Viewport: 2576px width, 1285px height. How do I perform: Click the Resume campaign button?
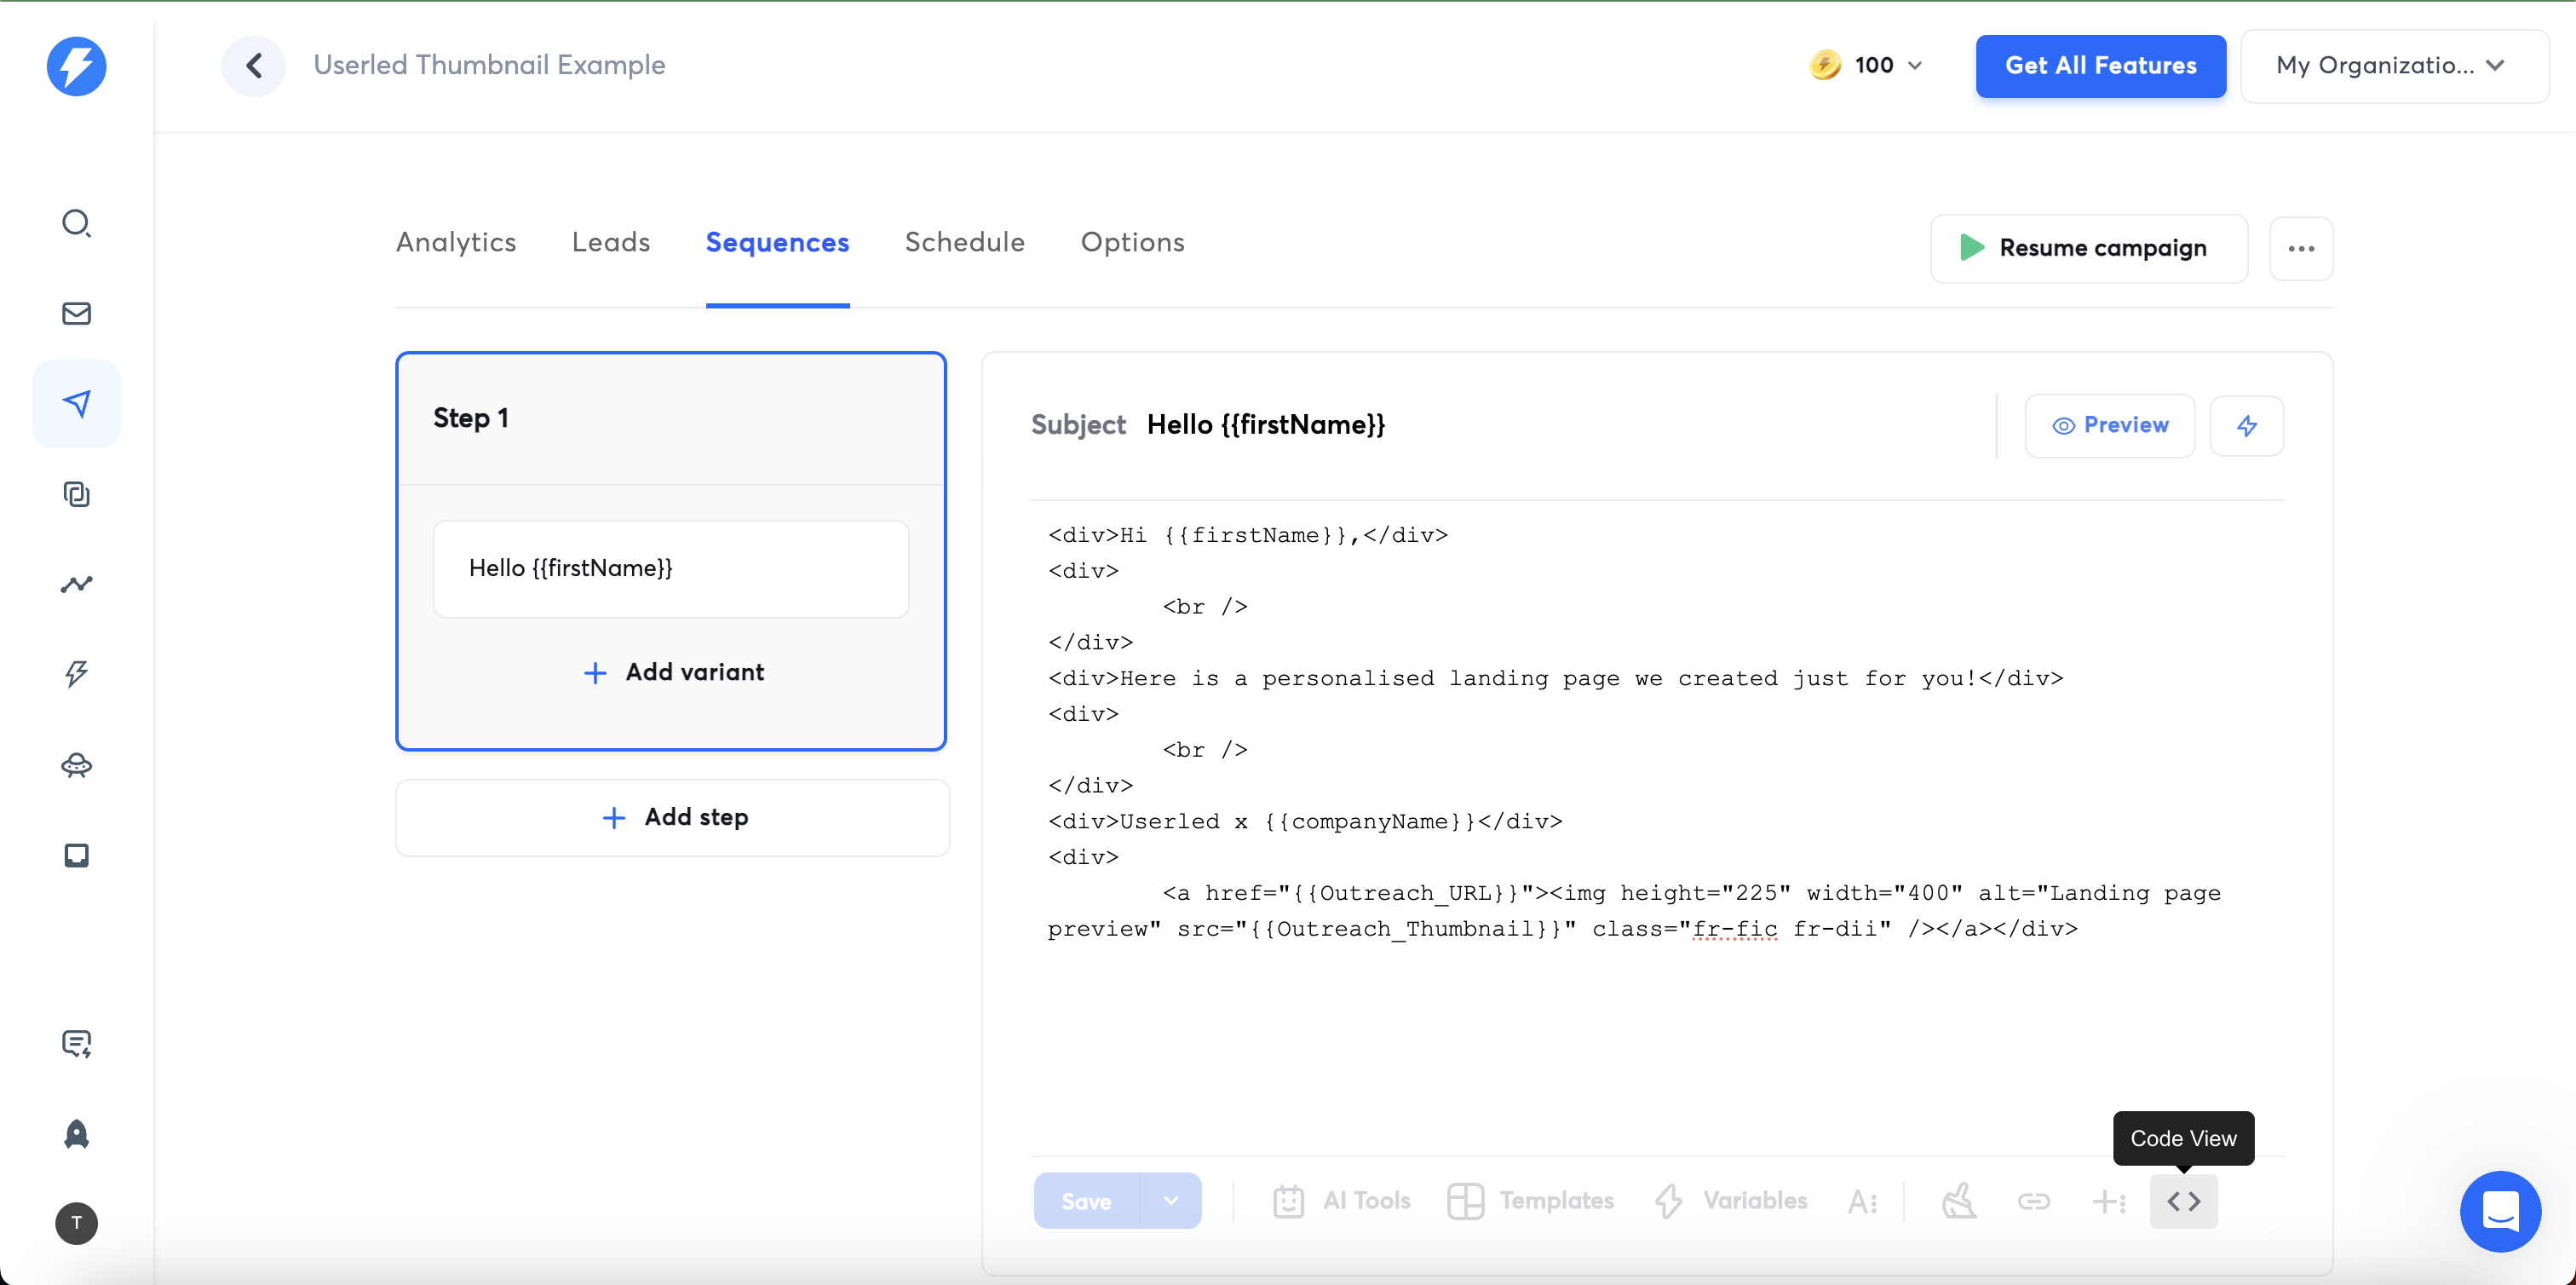click(x=2088, y=248)
